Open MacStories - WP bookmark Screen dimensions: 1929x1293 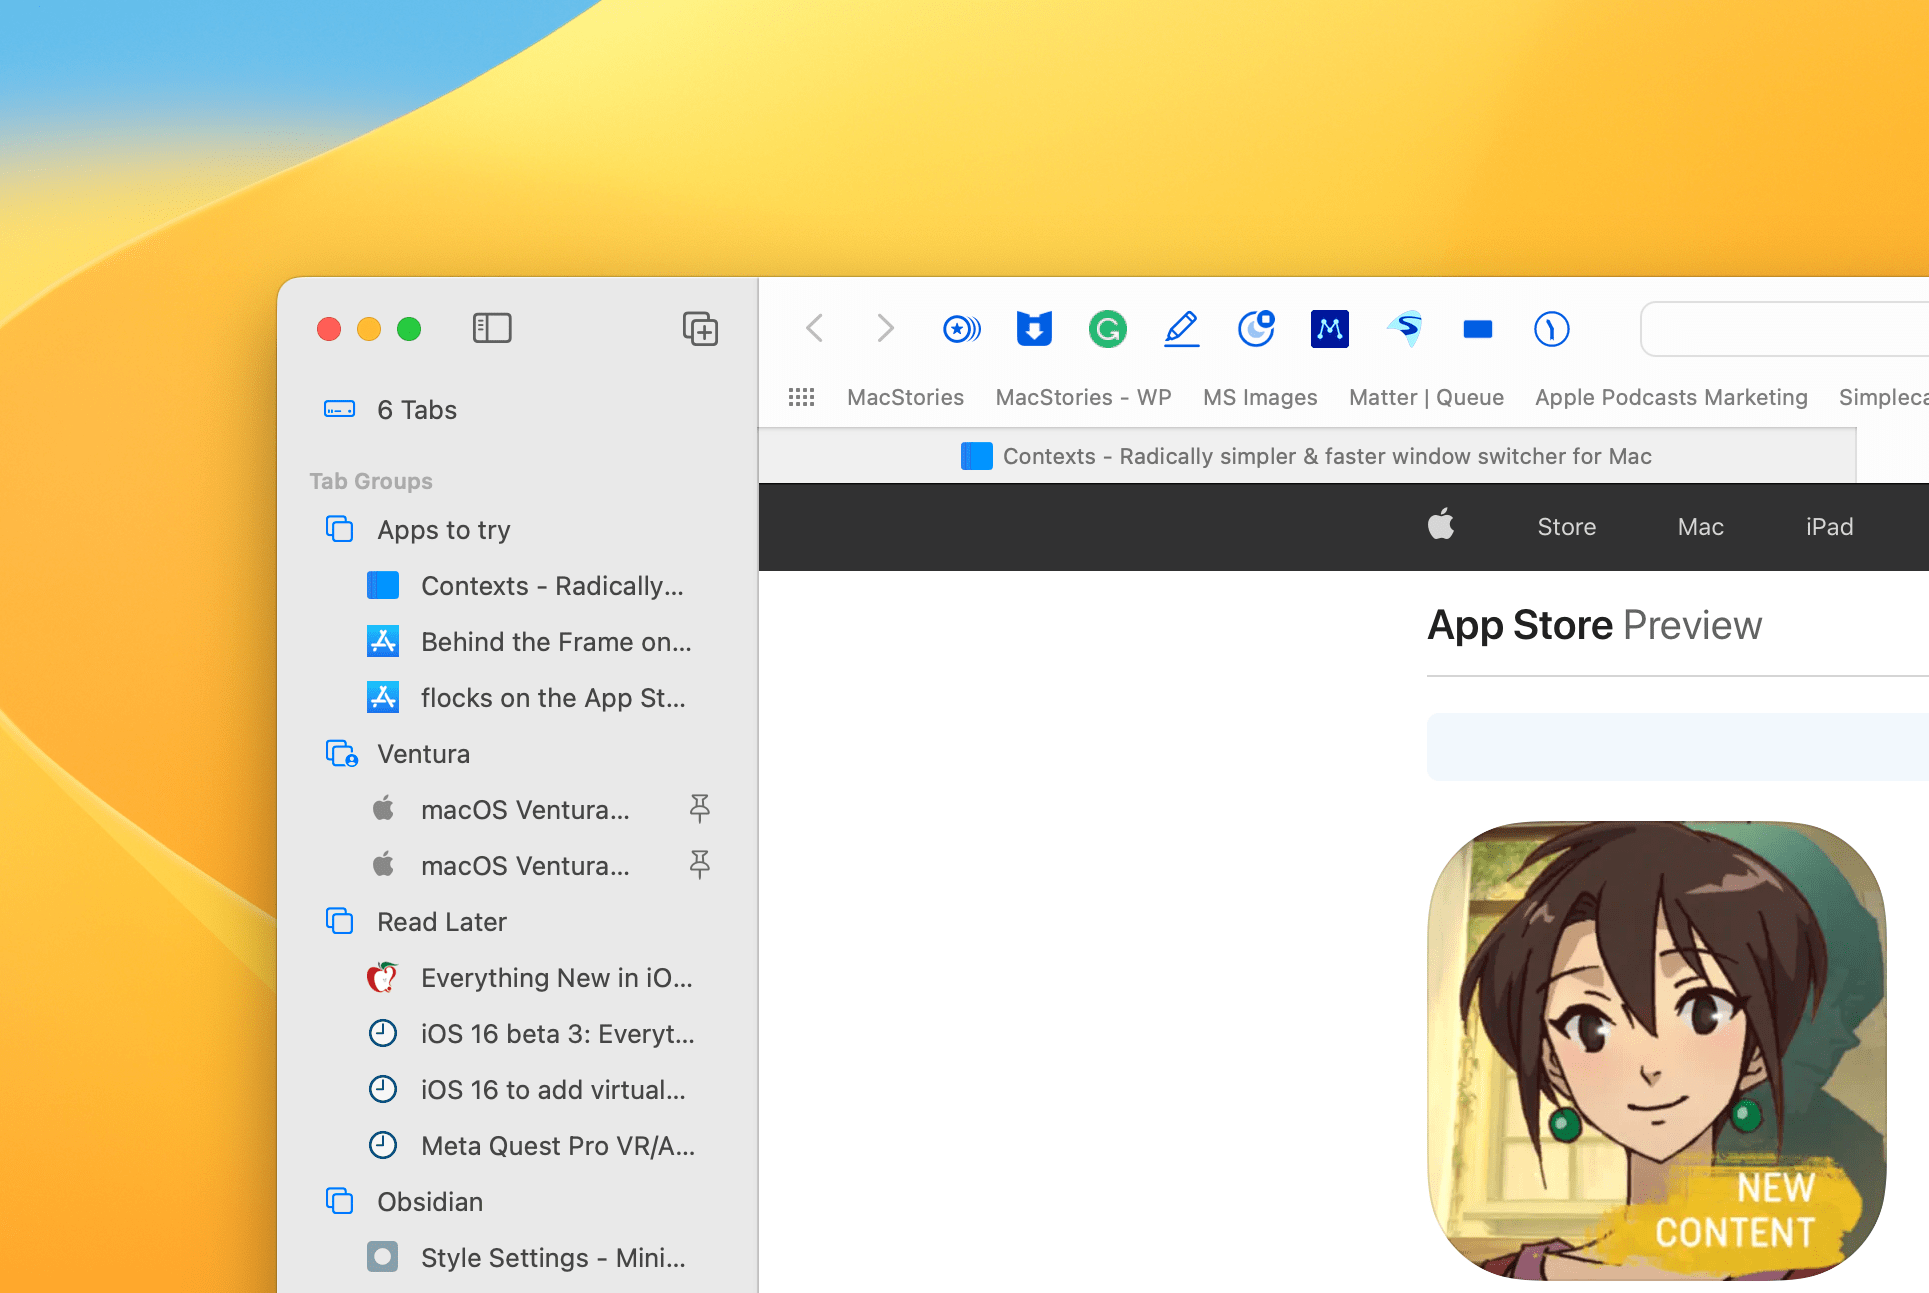(x=1083, y=397)
